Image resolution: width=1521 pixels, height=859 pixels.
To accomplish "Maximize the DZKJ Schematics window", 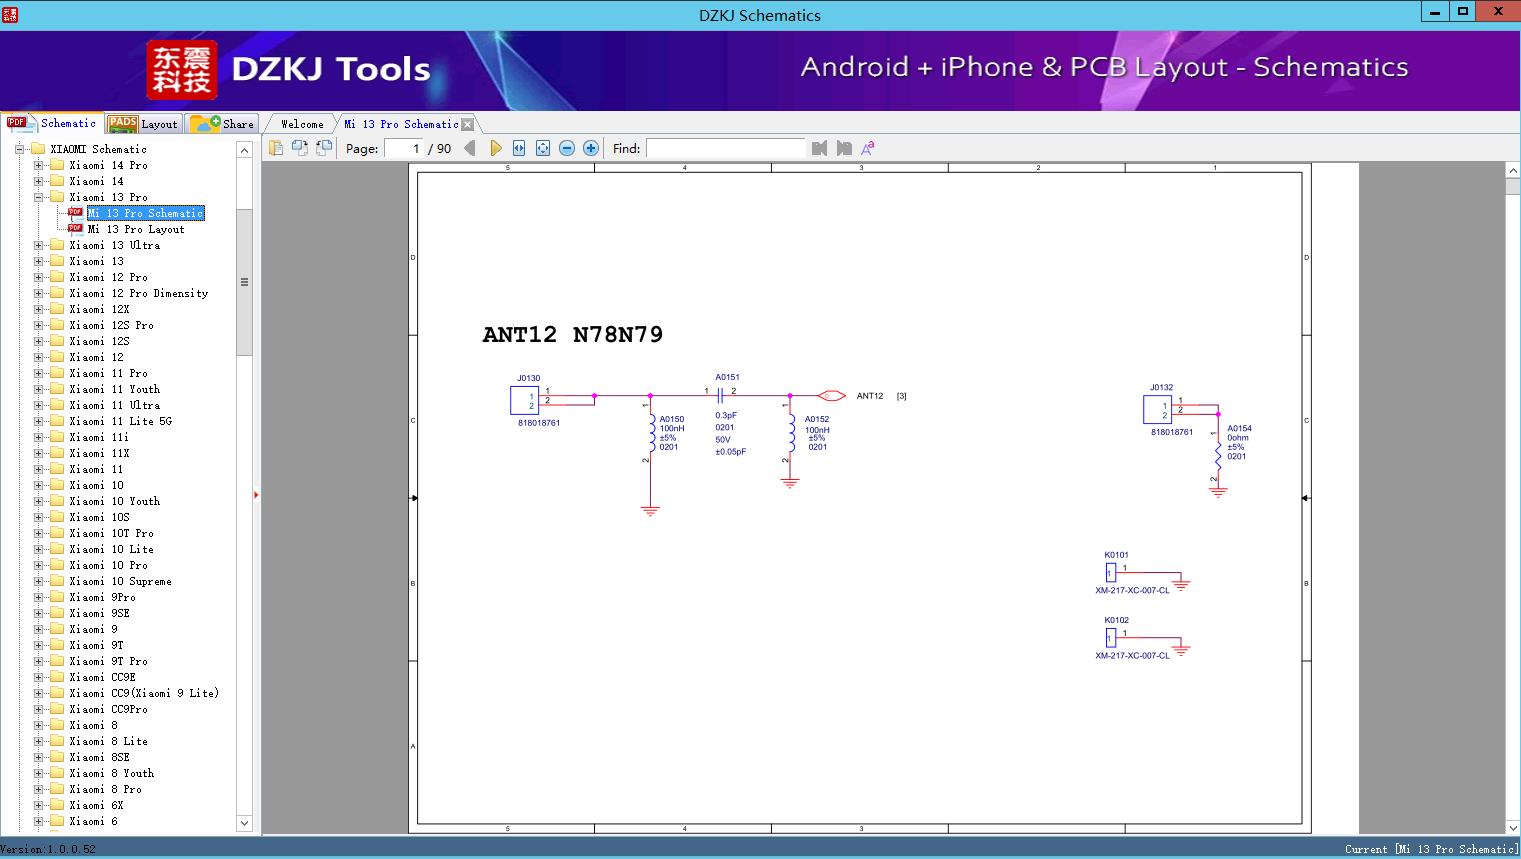I will [1463, 11].
